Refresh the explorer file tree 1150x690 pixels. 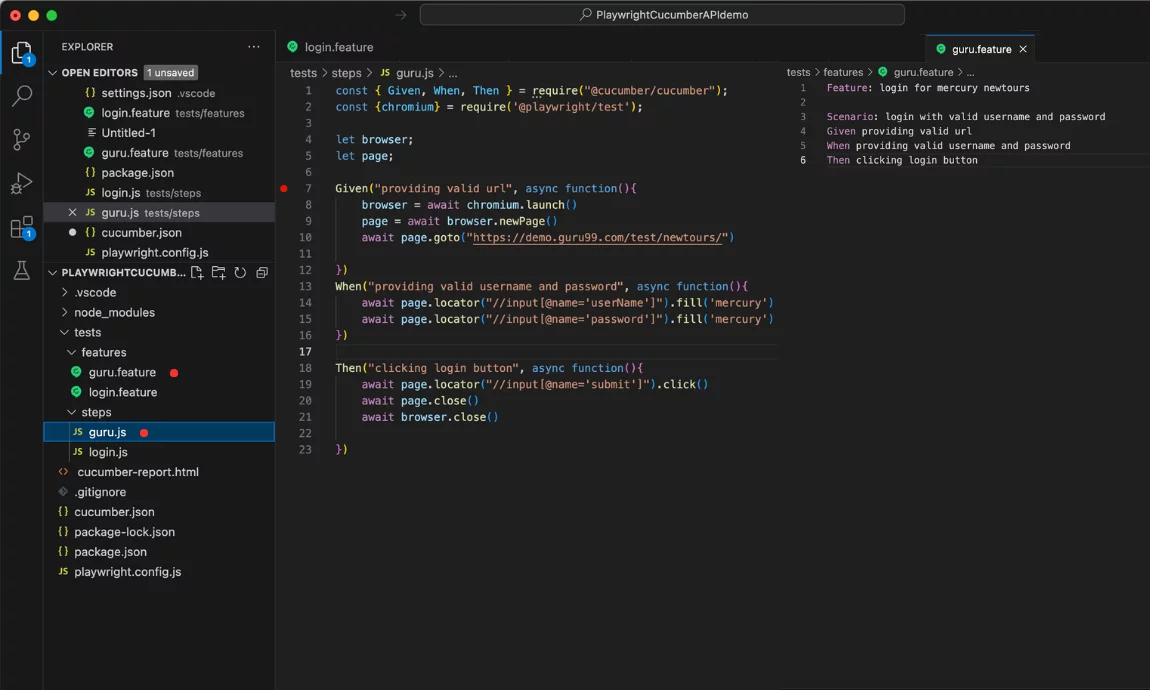[x=240, y=273]
